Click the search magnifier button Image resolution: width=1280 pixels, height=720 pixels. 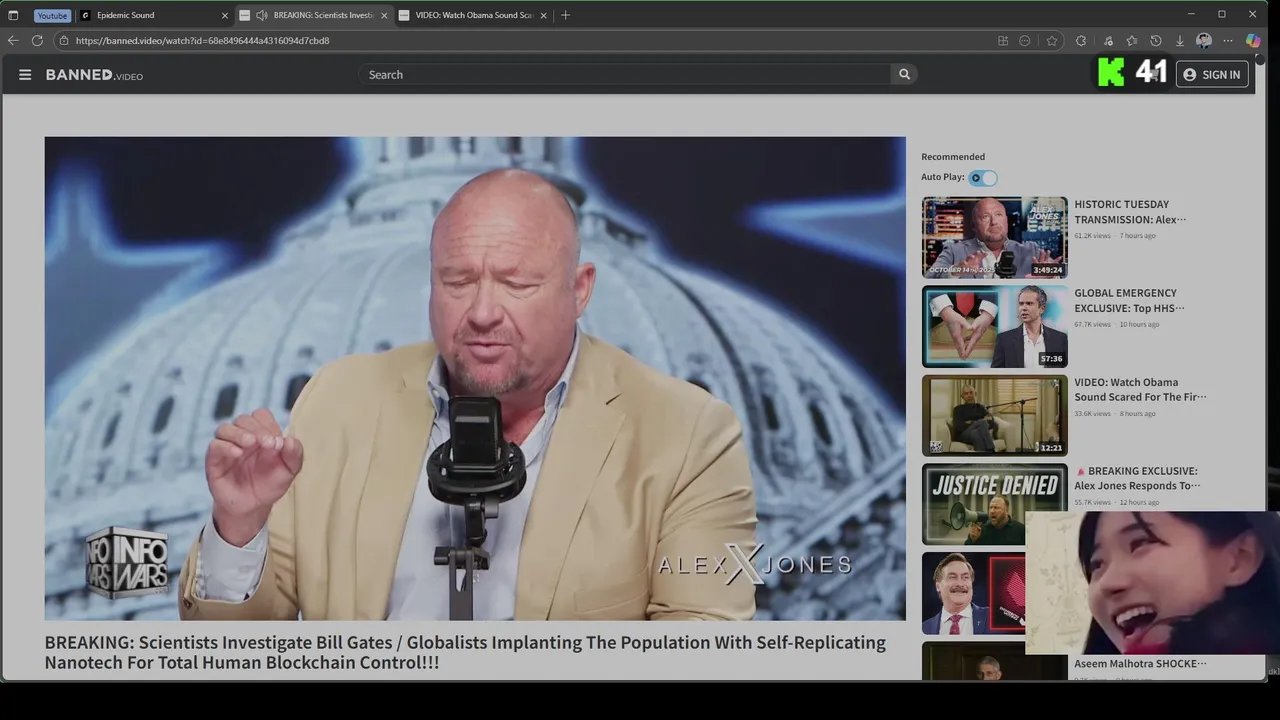pos(904,74)
